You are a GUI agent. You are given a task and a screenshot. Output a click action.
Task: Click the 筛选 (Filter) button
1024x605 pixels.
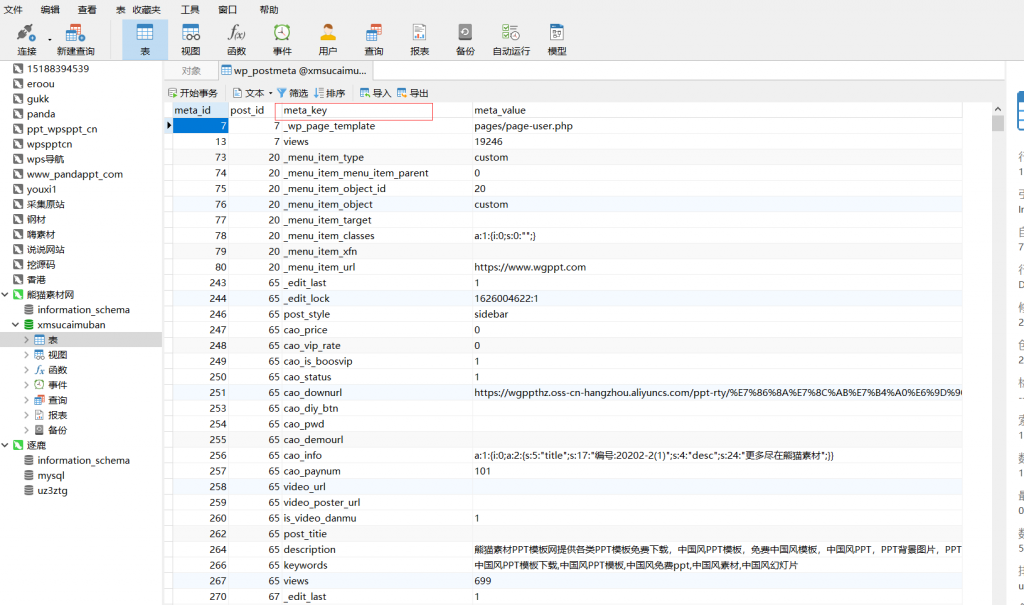(292, 93)
